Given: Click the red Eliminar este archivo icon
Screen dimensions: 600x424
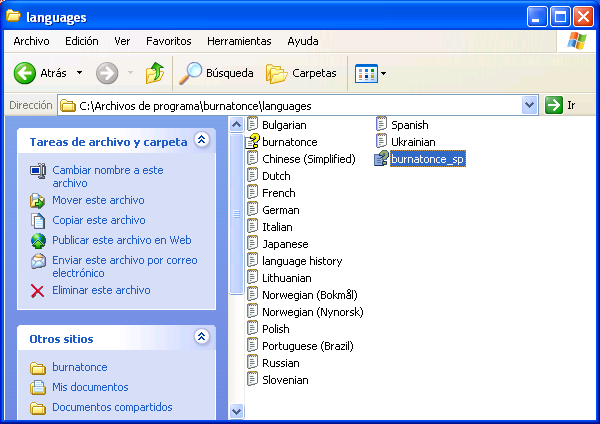Looking at the screenshot, I should [38, 291].
